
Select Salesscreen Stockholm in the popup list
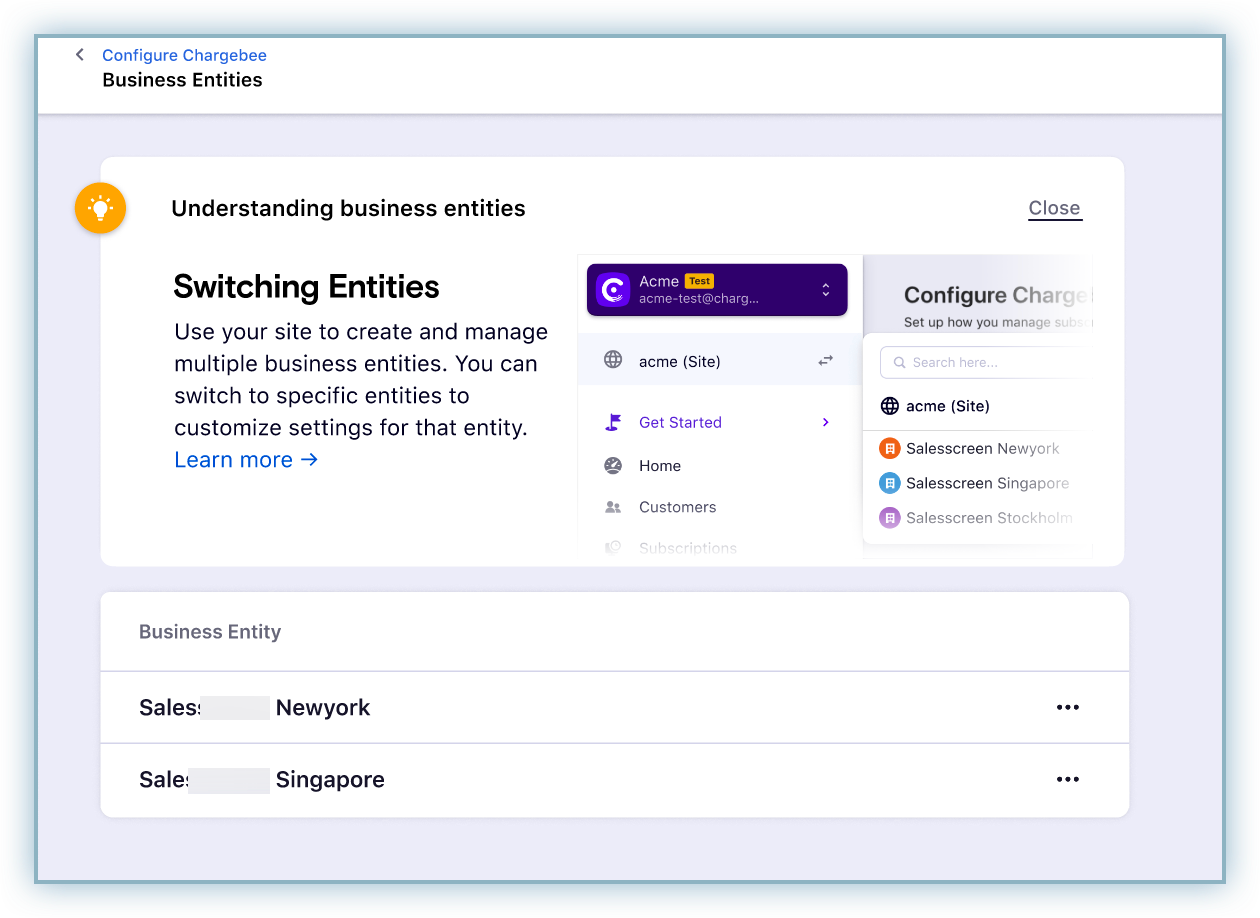(990, 518)
